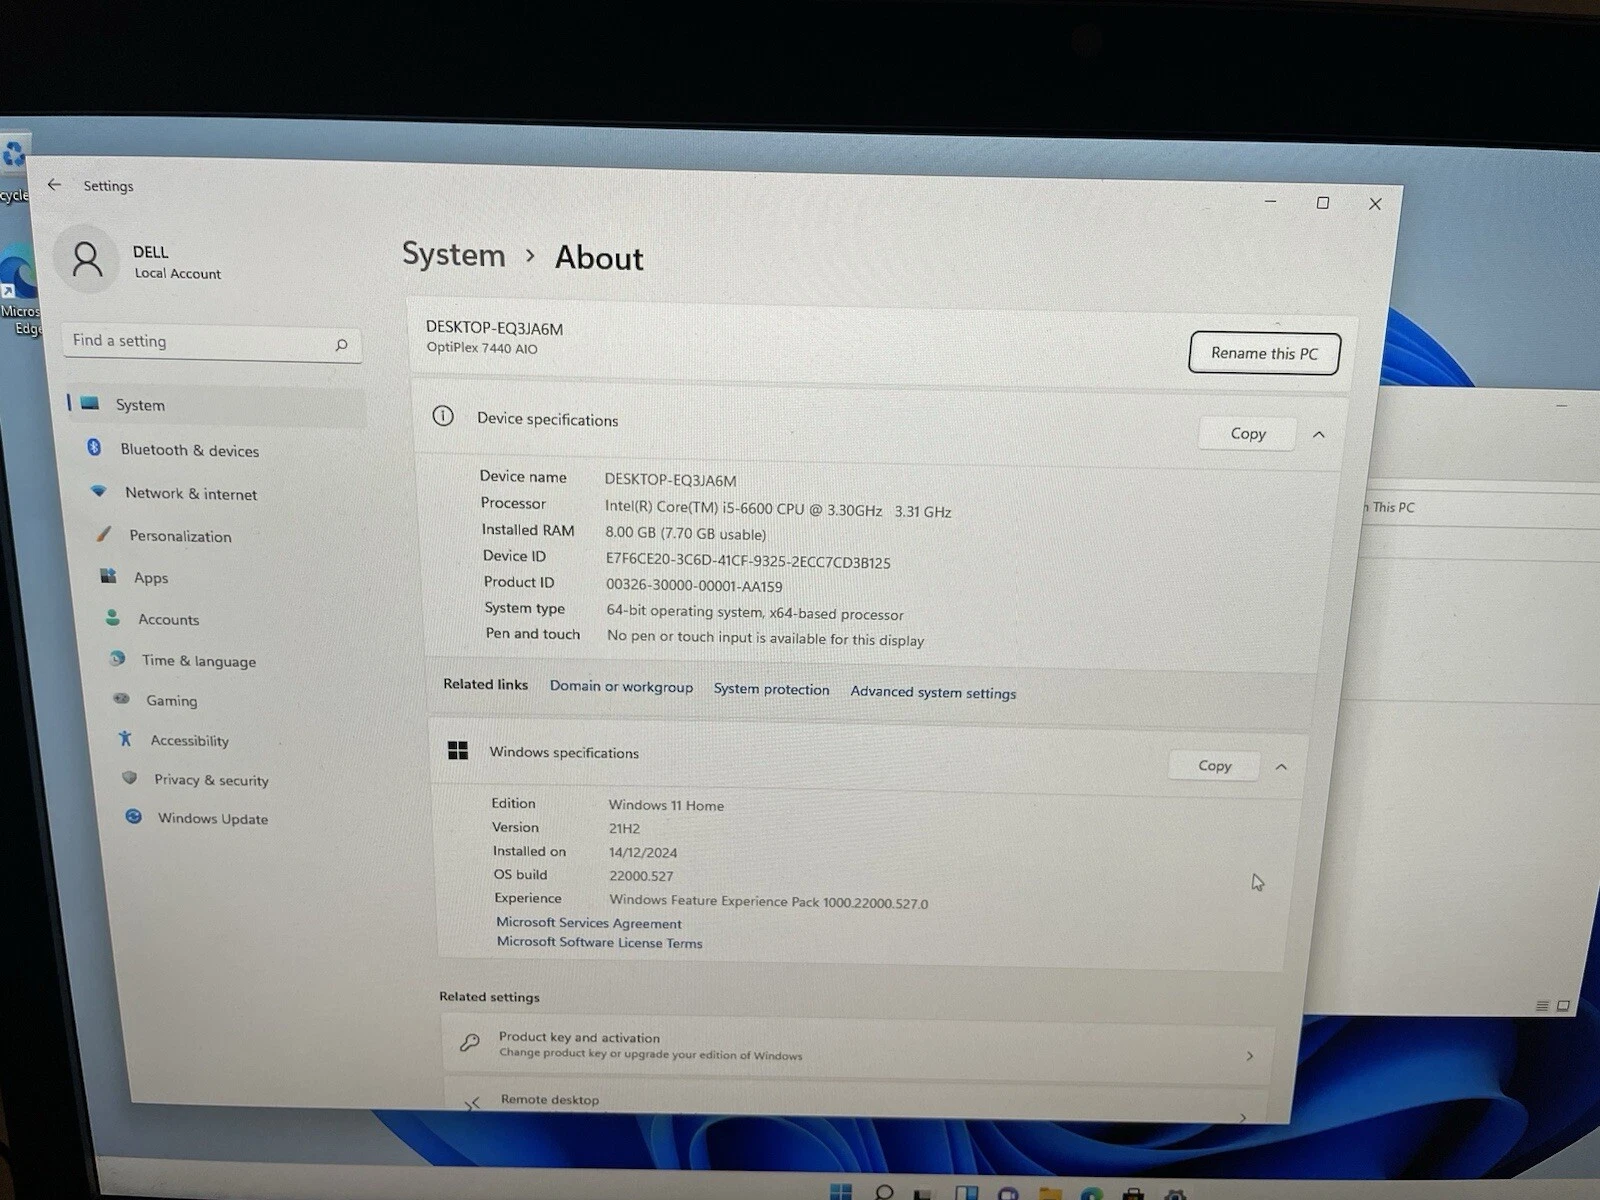Viewport: 1600px width, 1200px height.
Task: Click the Personalization brush icon
Action: pyautogui.click(x=103, y=534)
